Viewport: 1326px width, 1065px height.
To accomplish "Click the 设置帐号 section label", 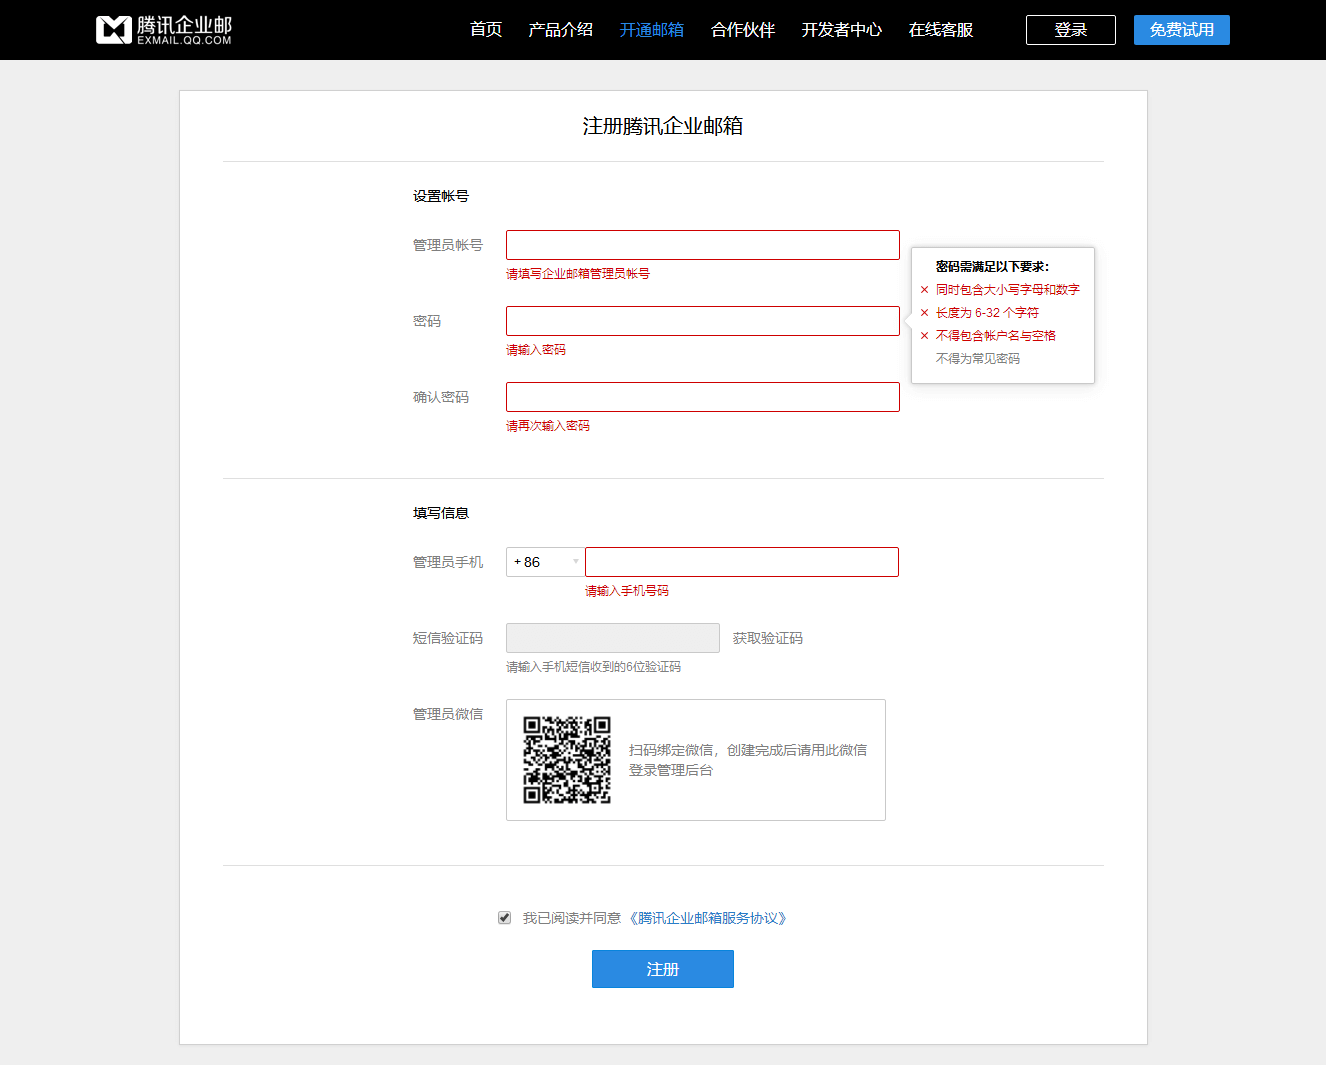I will [441, 196].
